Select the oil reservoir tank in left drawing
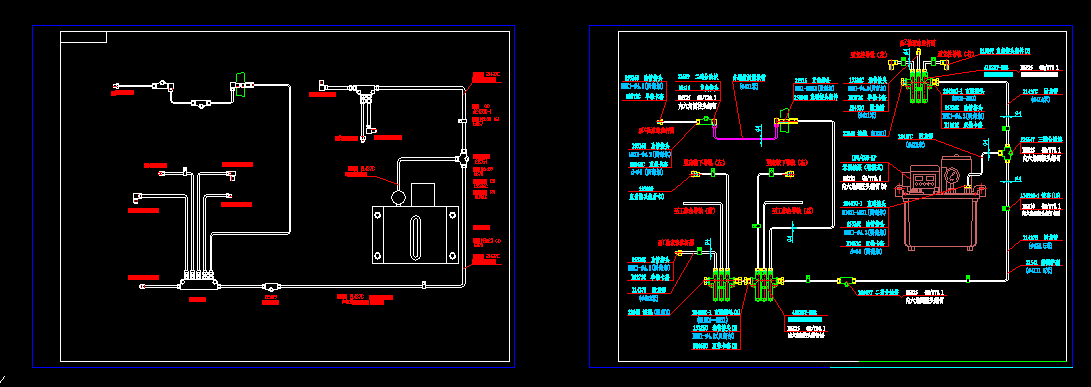 tap(415, 235)
